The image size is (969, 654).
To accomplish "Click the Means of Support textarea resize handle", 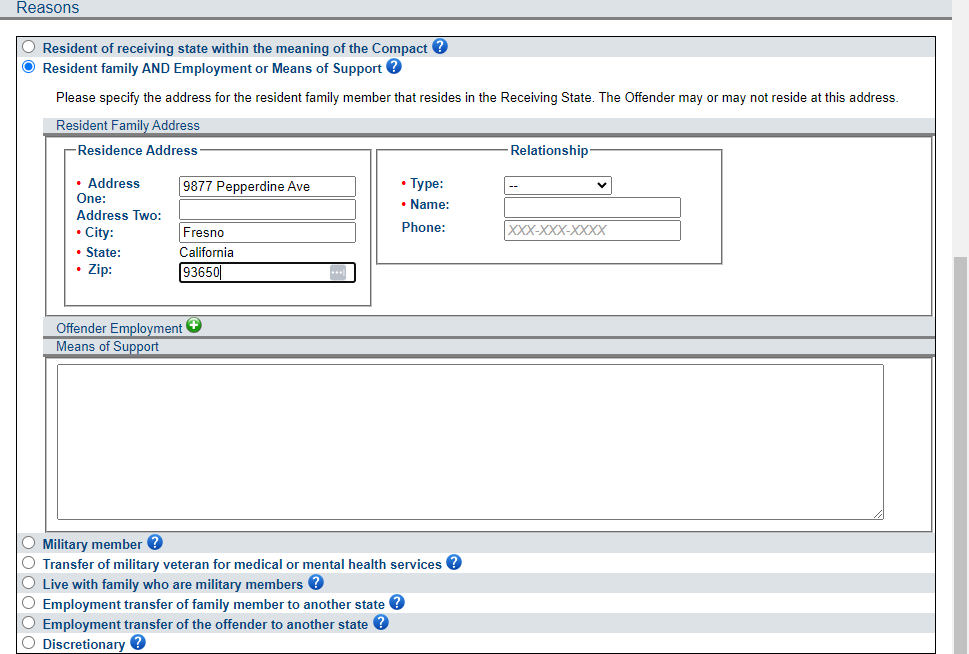I will click(878, 514).
